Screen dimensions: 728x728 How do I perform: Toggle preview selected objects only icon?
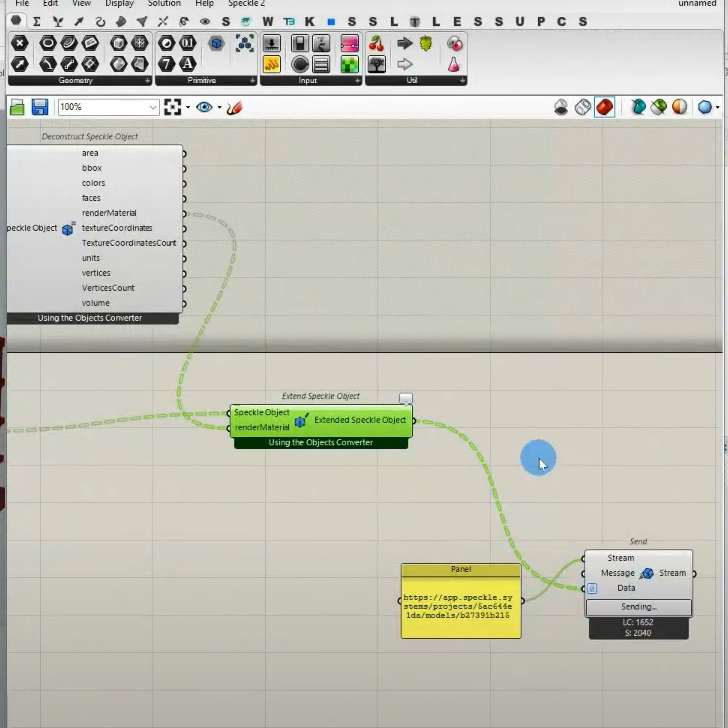pyautogui.click(x=638, y=107)
